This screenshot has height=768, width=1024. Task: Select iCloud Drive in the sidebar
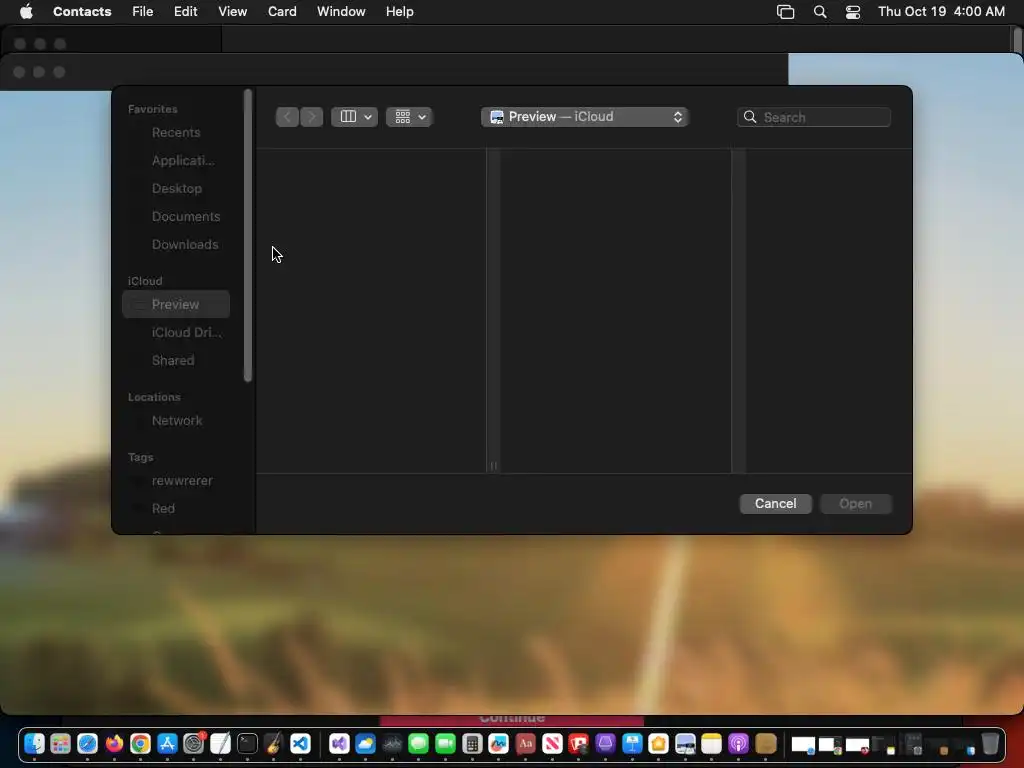176,332
